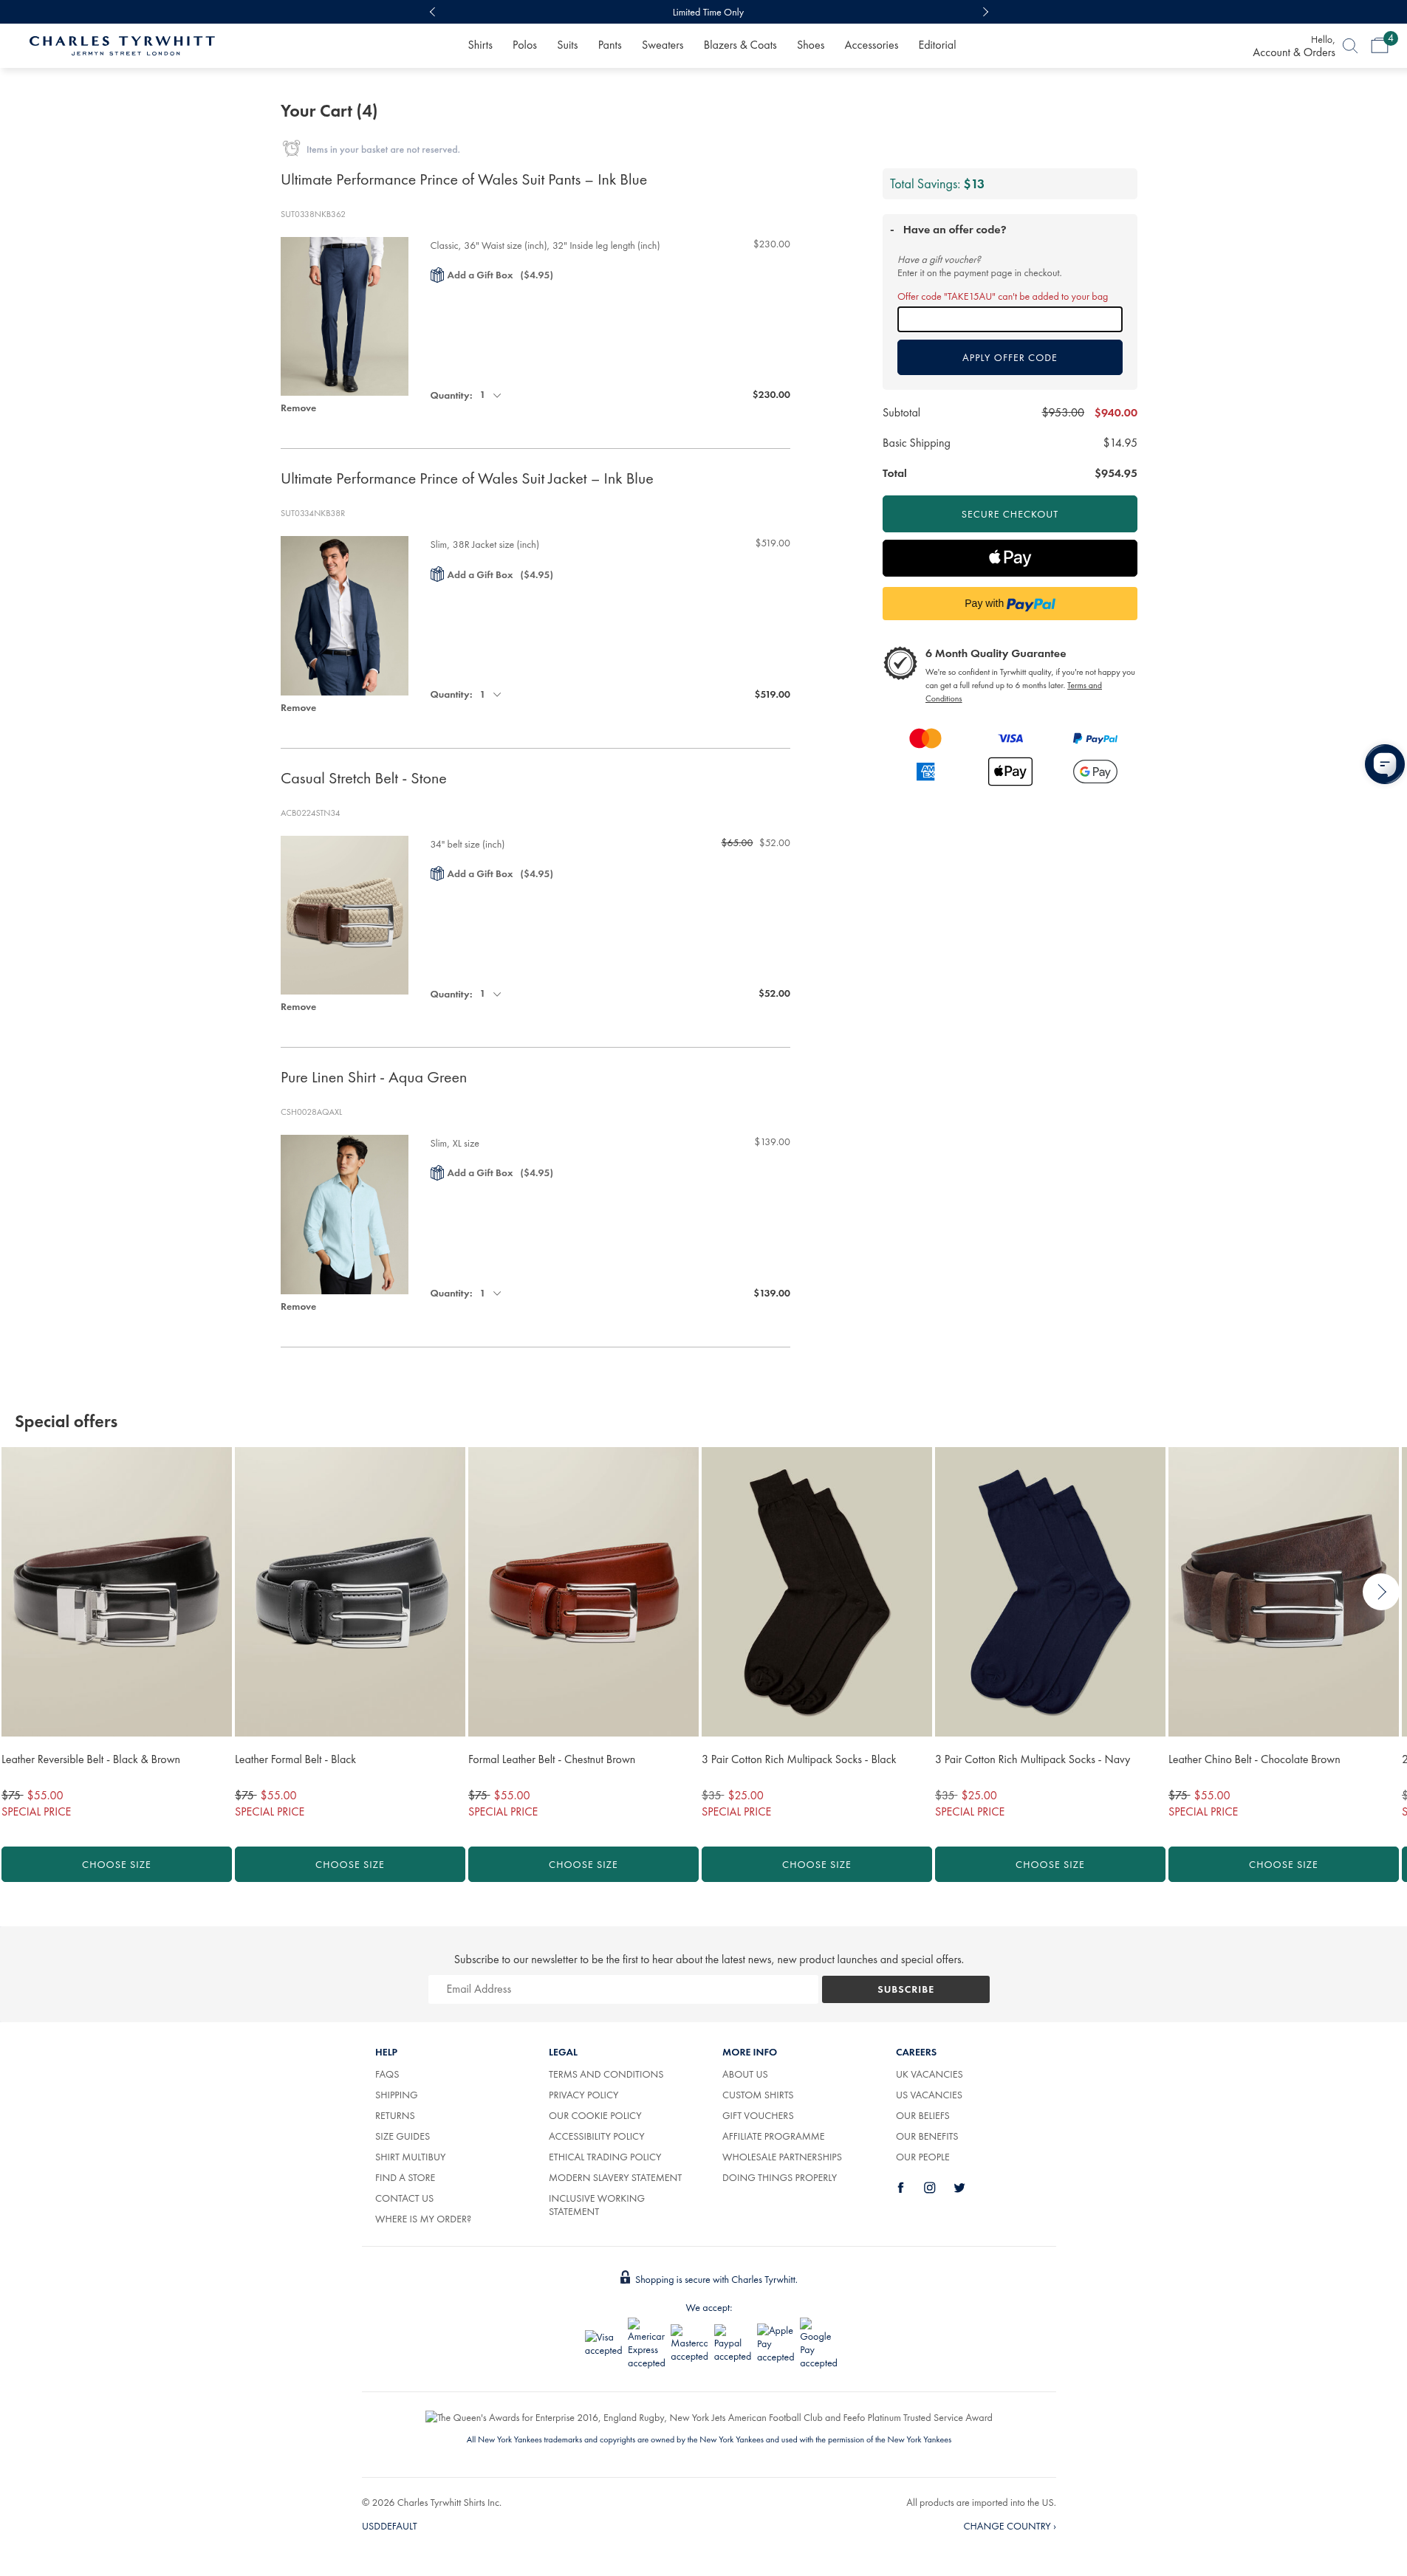
Task: Open quantity dropdown for Stretch Belt
Action: pos(490,994)
